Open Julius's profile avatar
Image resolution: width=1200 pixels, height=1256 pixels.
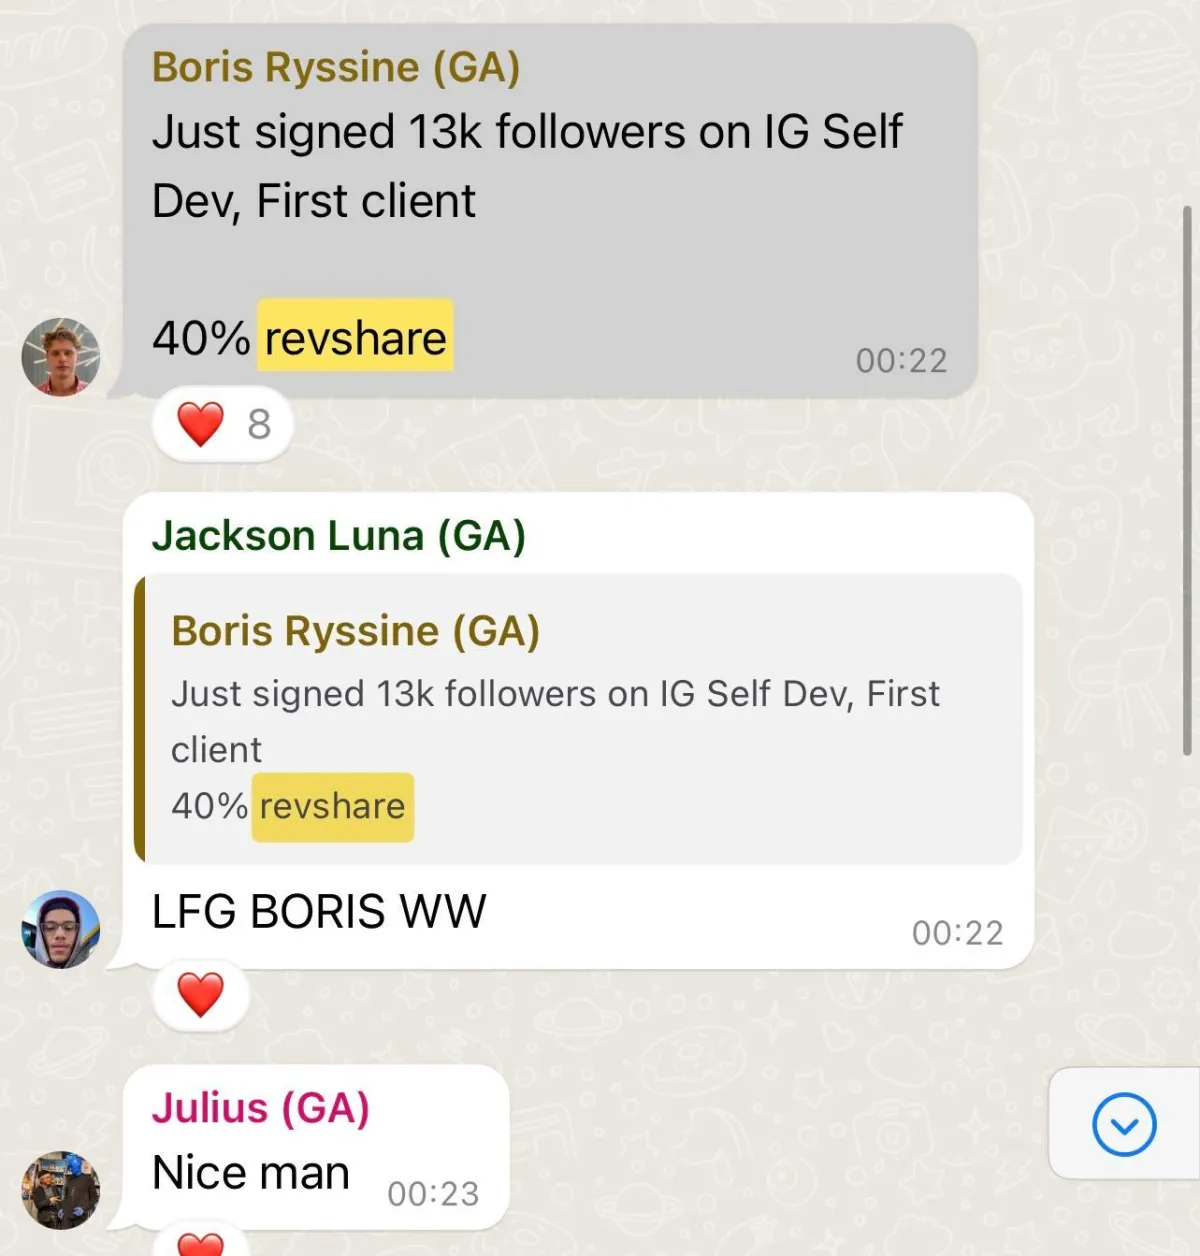pyautogui.click(x=61, y=1190)
